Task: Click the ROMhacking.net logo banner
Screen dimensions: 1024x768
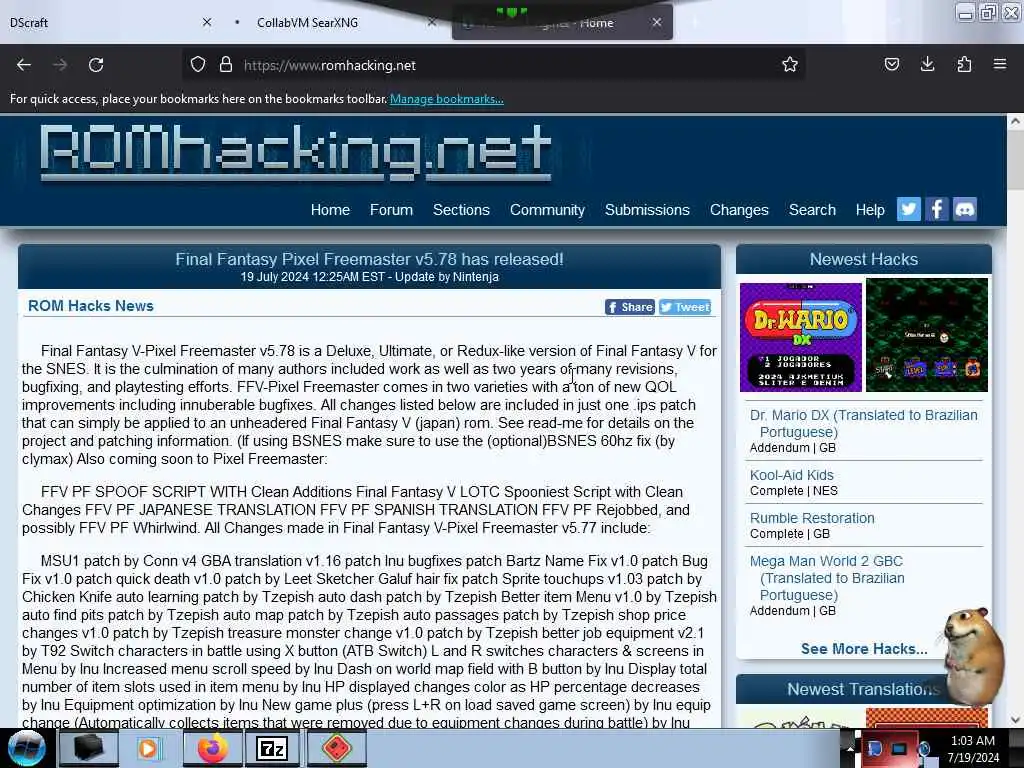Action: pos(296,153)
